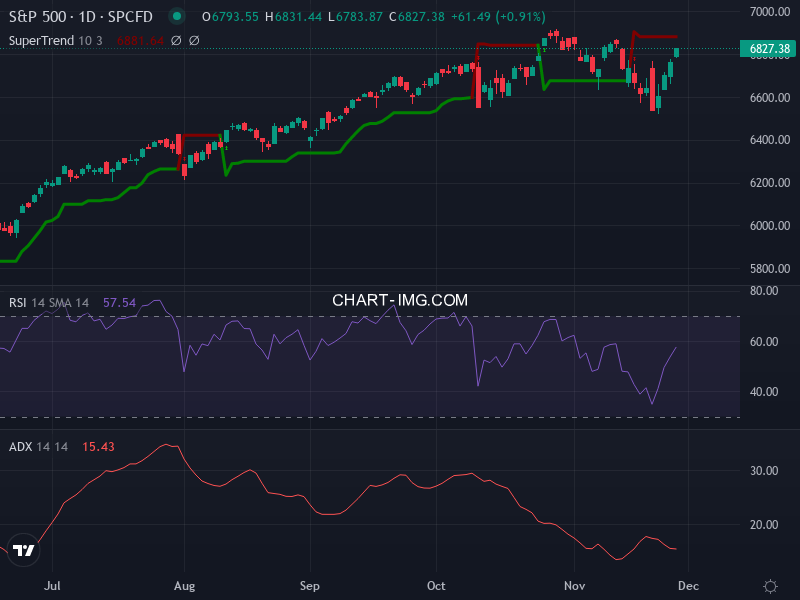Click the CHART-IMG.COM watermark text
This screenshot has width=800, height=600.
[400, 299]
